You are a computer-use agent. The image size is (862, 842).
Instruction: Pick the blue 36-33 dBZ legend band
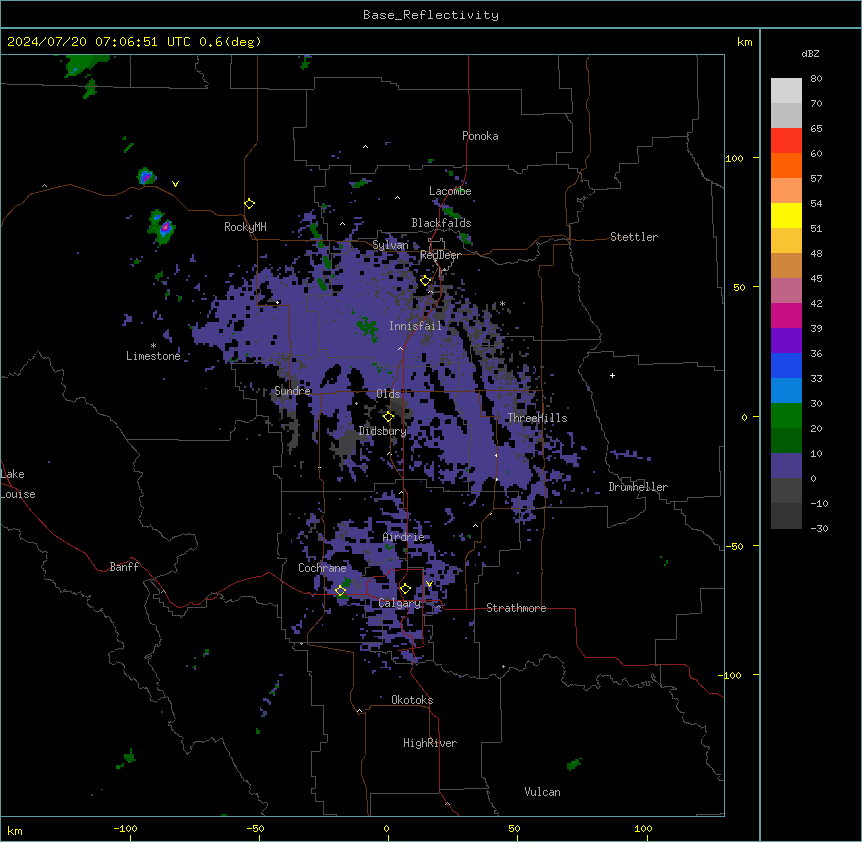786,365
